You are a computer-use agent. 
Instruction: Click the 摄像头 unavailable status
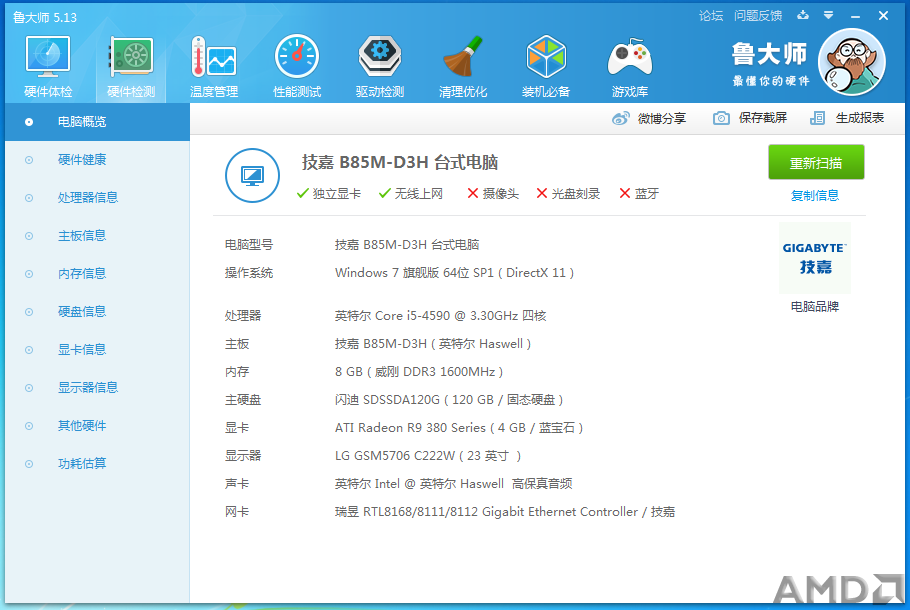click(493, 194)
